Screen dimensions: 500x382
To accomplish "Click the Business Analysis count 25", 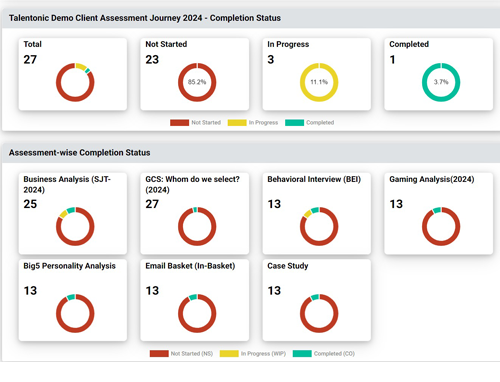I will pos(30,204).
